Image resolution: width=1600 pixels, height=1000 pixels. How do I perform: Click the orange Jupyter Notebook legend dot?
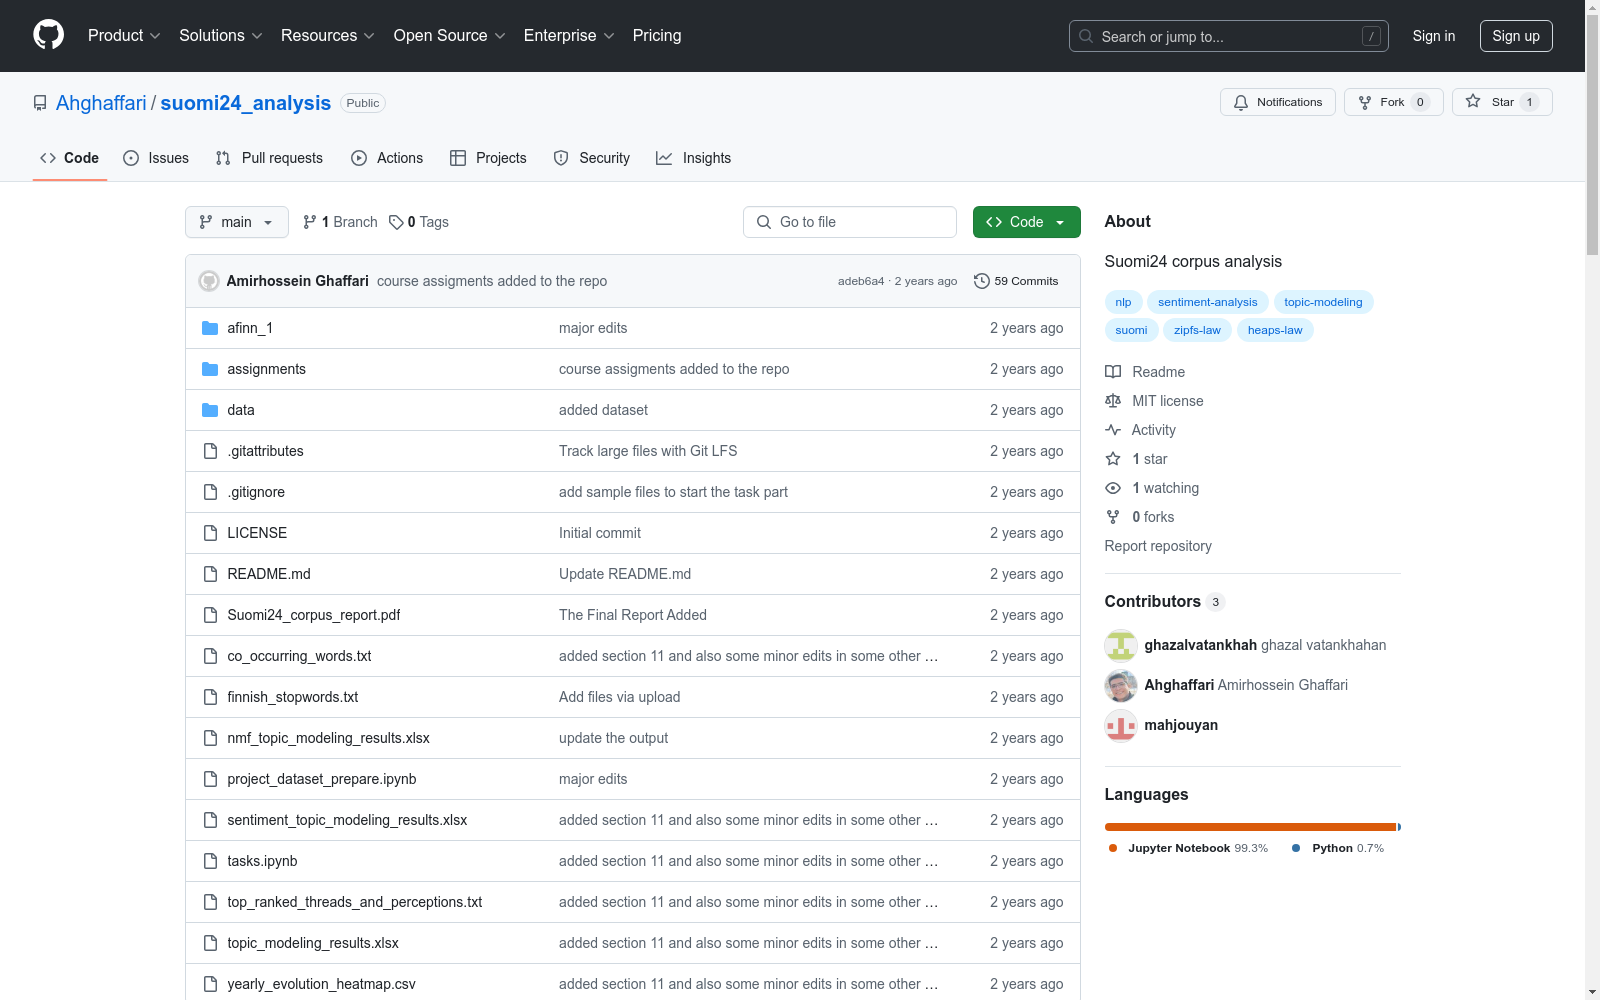coord(1113,848)
